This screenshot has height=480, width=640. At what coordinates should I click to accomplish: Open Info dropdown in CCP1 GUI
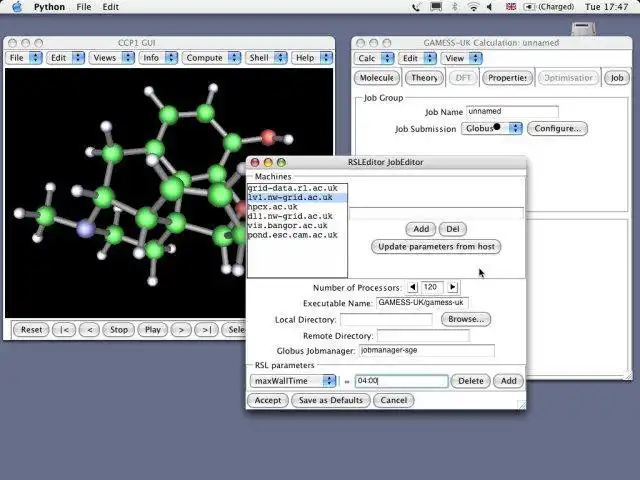[158, 58]
